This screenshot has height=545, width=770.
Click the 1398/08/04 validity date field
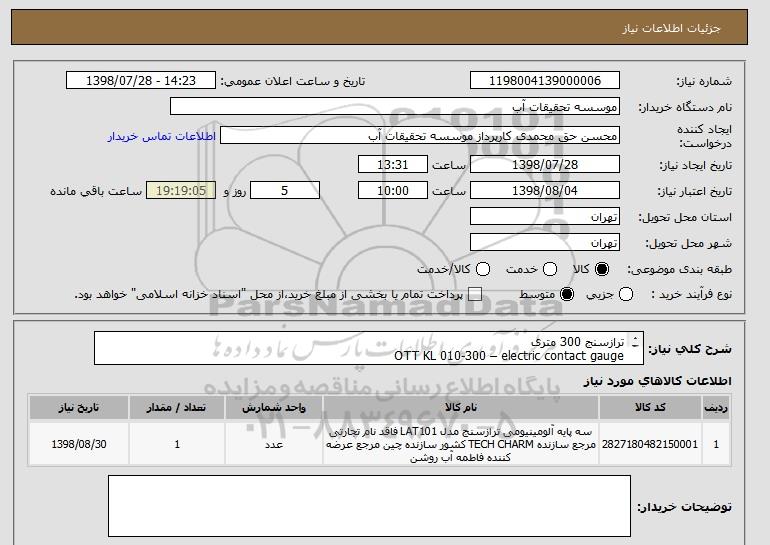click(545, 191)
